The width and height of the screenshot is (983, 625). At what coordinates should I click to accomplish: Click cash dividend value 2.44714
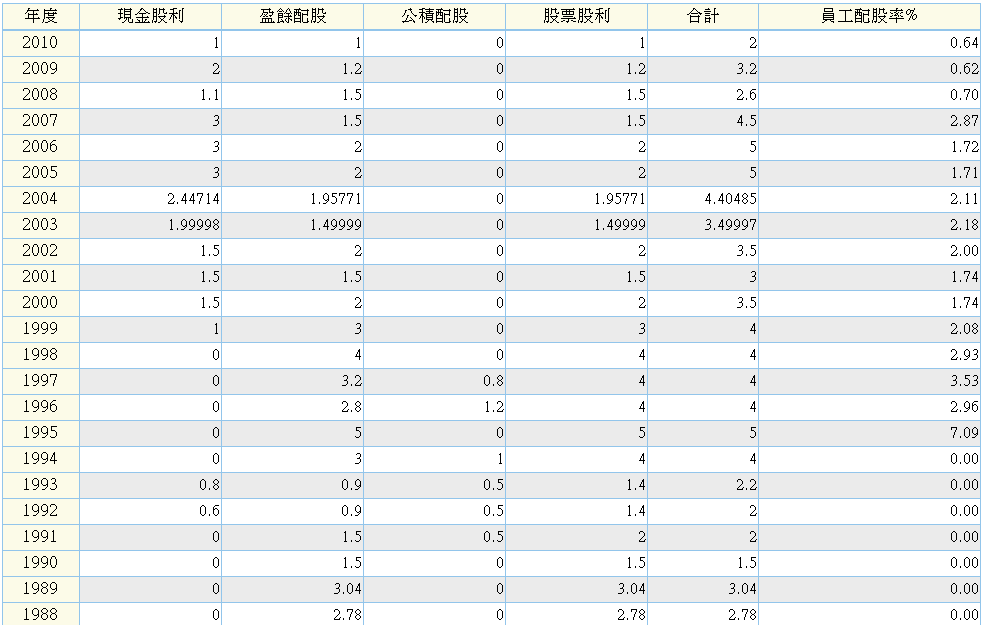pyautogui.click(x=194, y=199)
